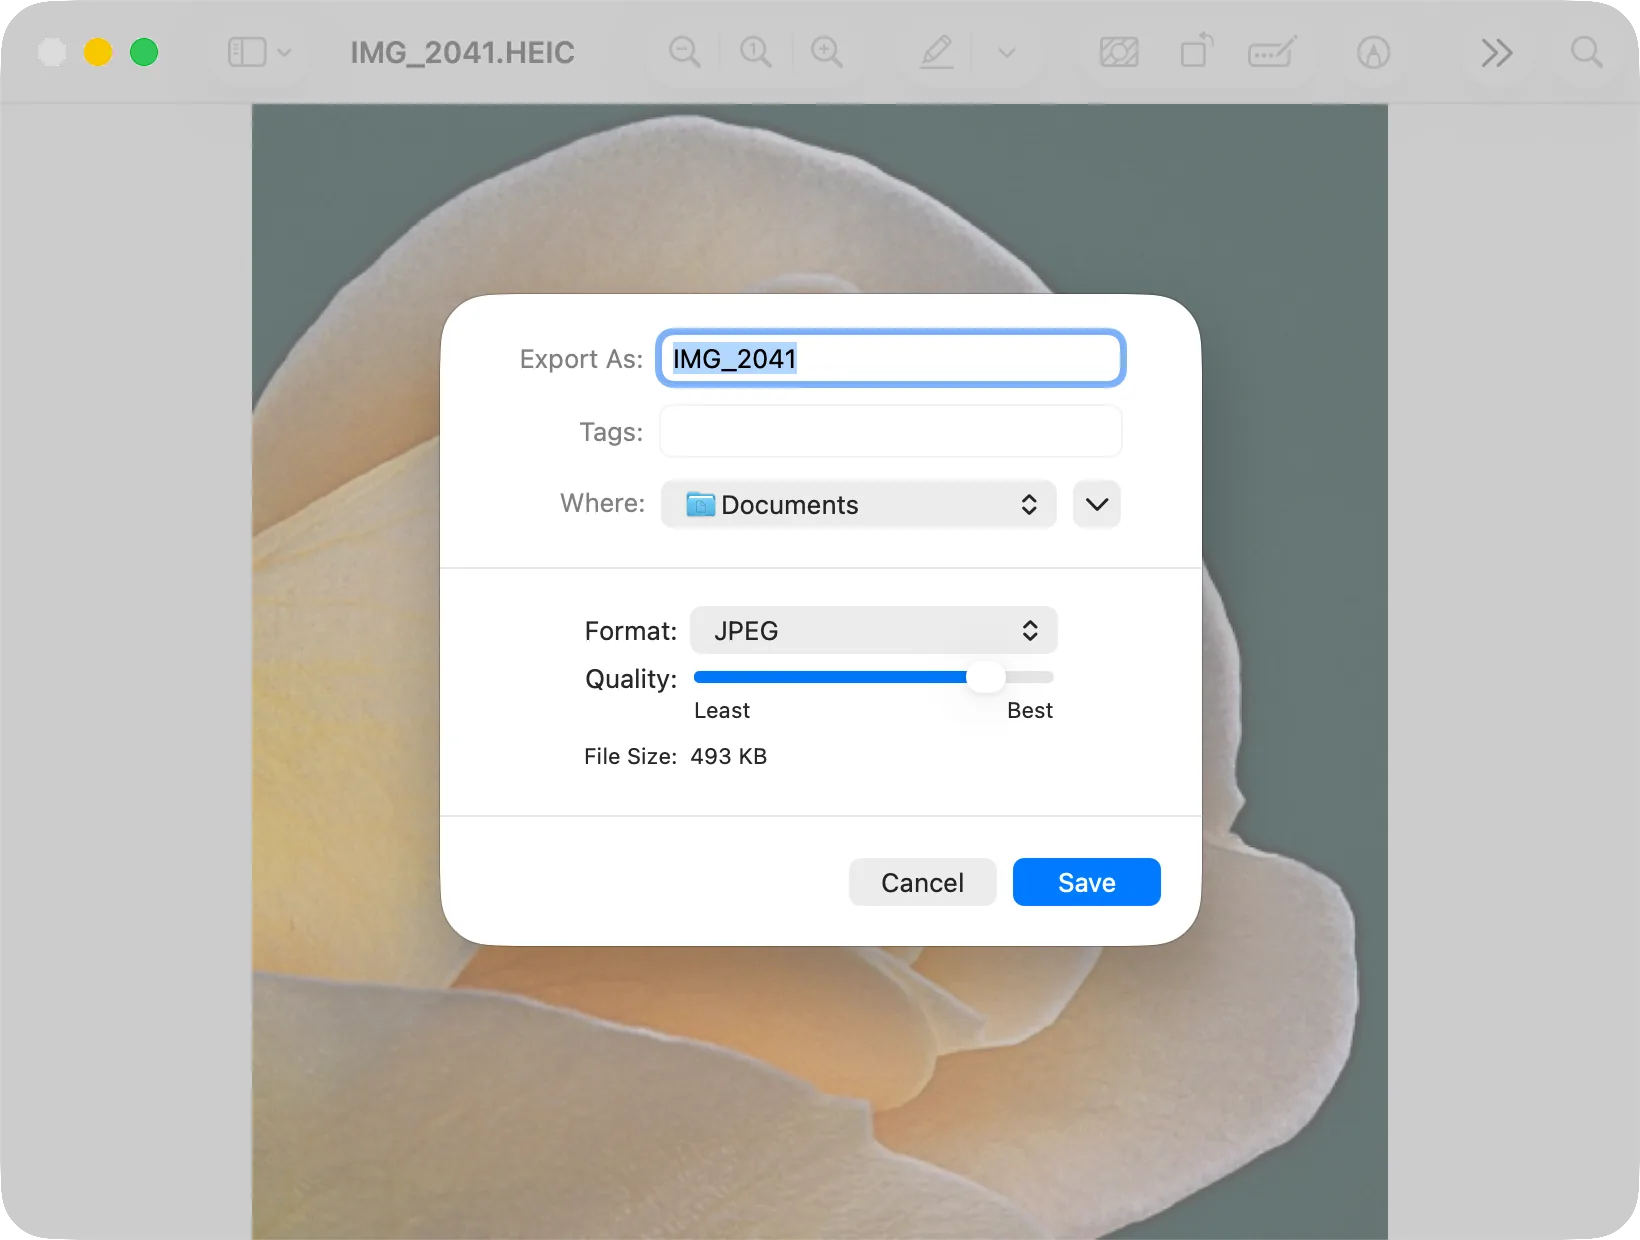This screenshot has height=1240, width=1640.
Task: Open the Format JPEG dropdown
Action: (x=874, y=630)
